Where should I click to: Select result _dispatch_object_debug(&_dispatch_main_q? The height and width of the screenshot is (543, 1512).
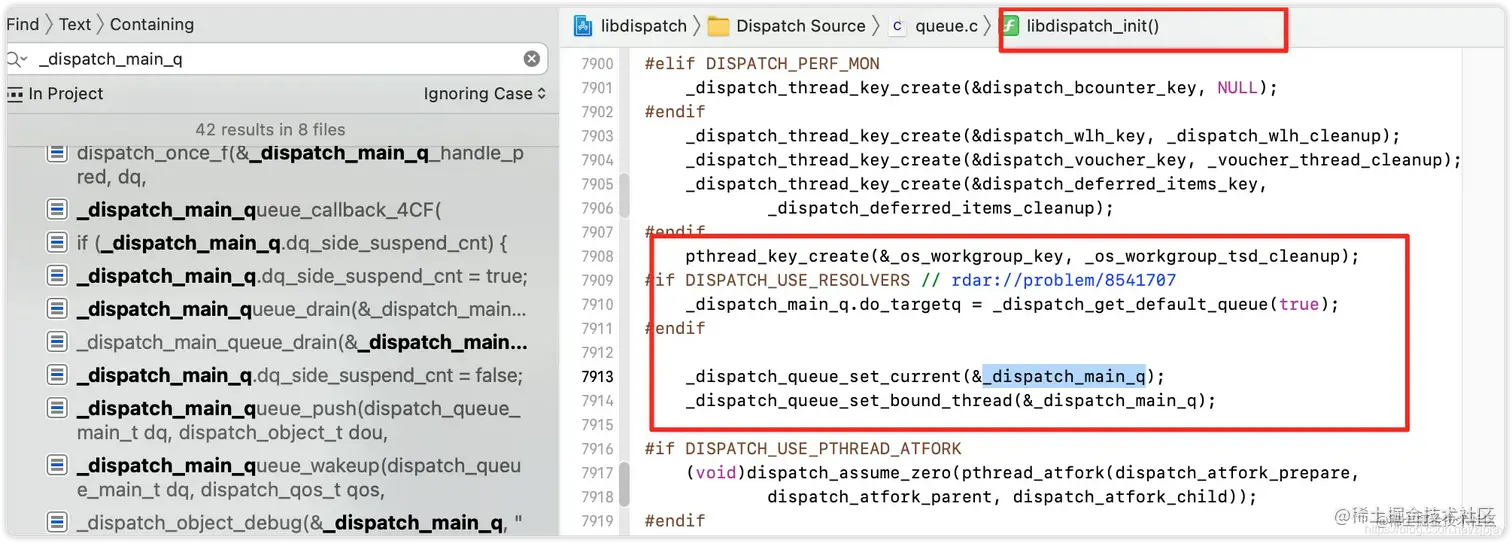[300, 522]
